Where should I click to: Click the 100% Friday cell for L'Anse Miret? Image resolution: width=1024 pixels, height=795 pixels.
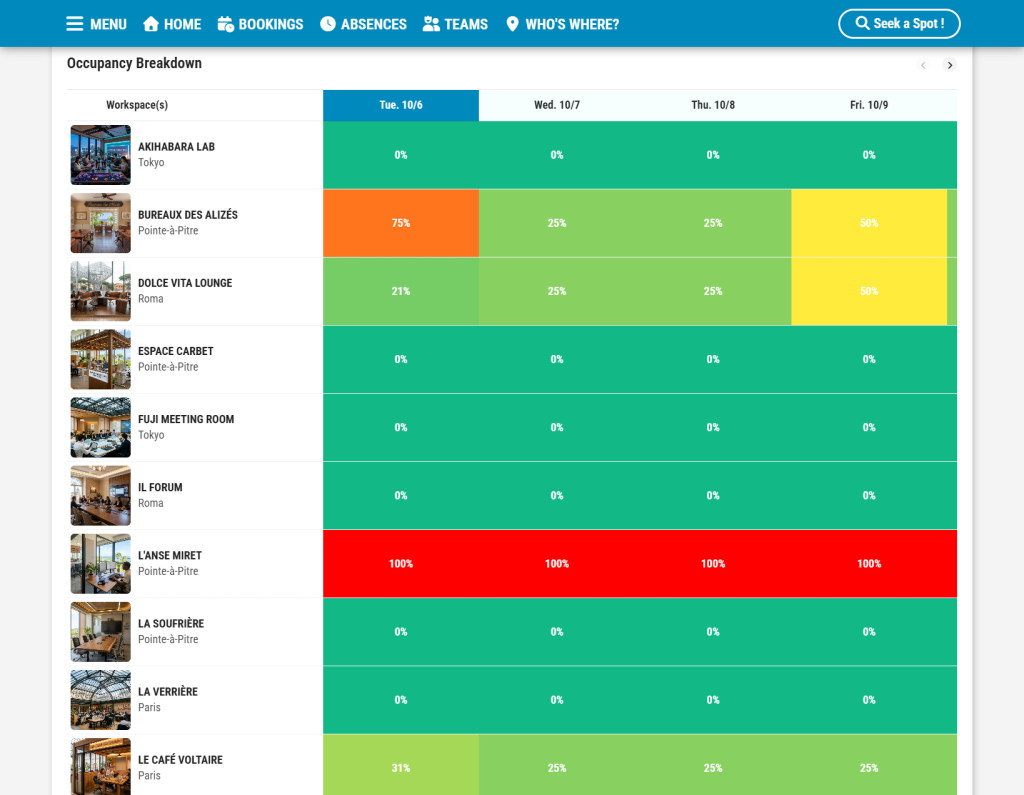869,564
